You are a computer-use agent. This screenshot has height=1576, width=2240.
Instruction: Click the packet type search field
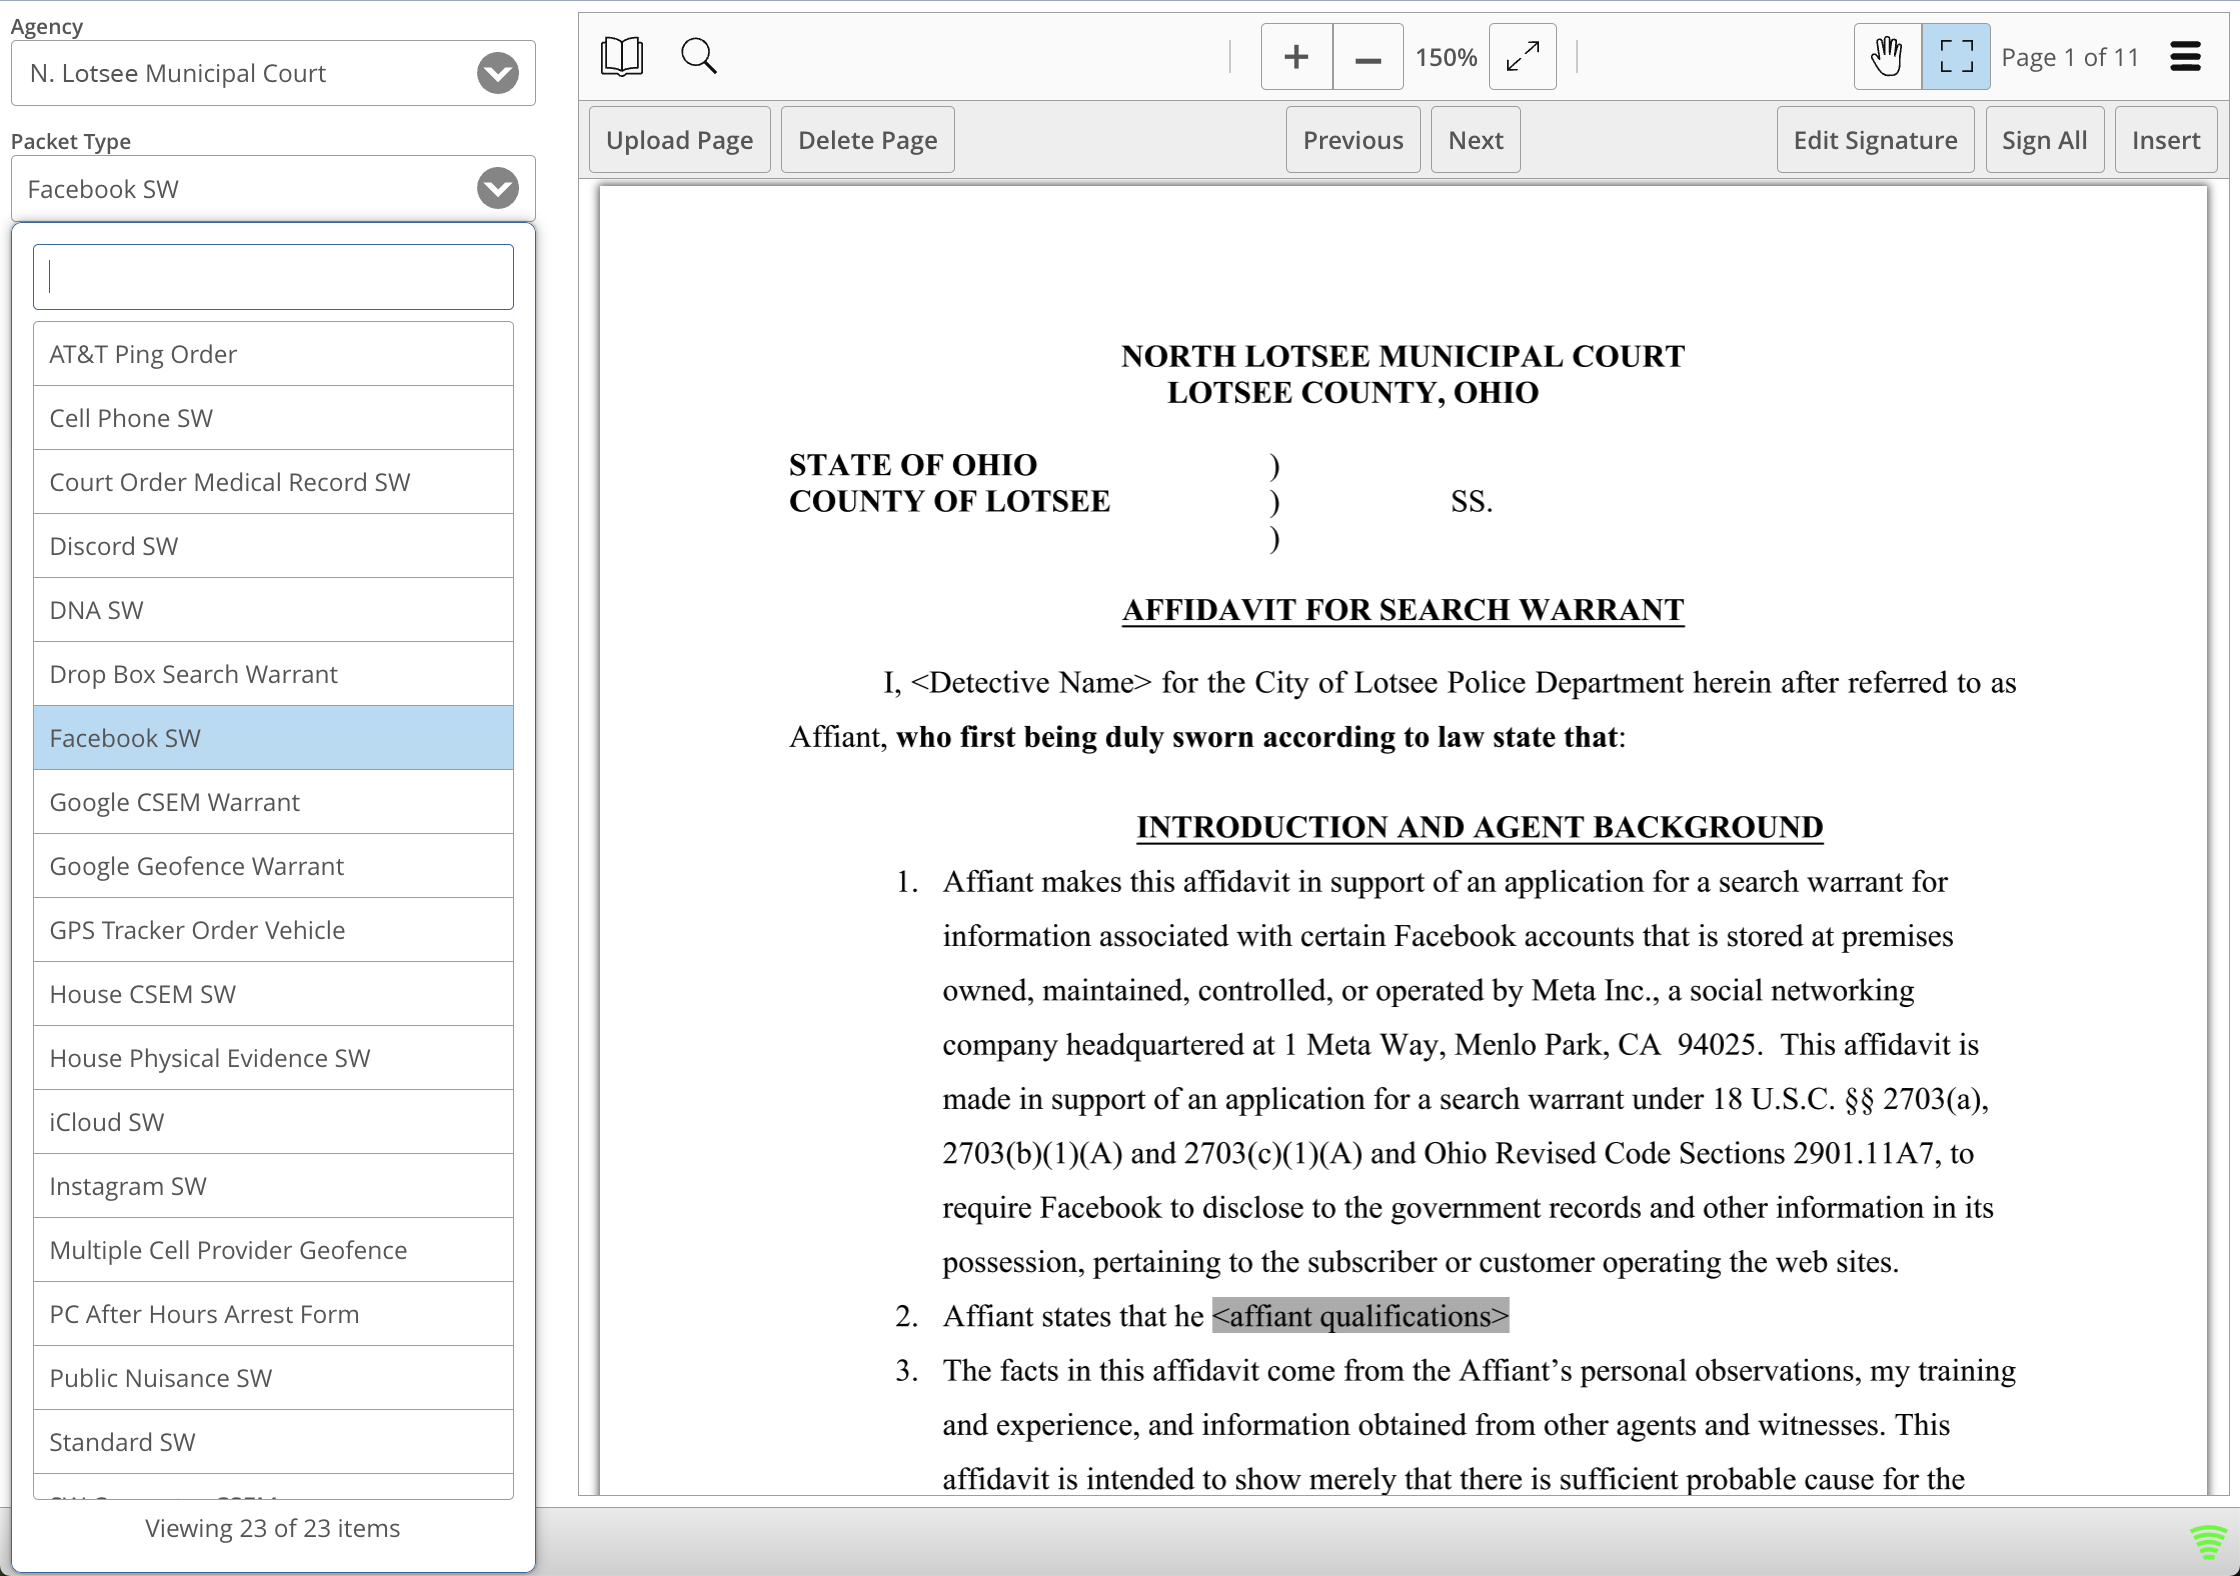click(273, 277)
